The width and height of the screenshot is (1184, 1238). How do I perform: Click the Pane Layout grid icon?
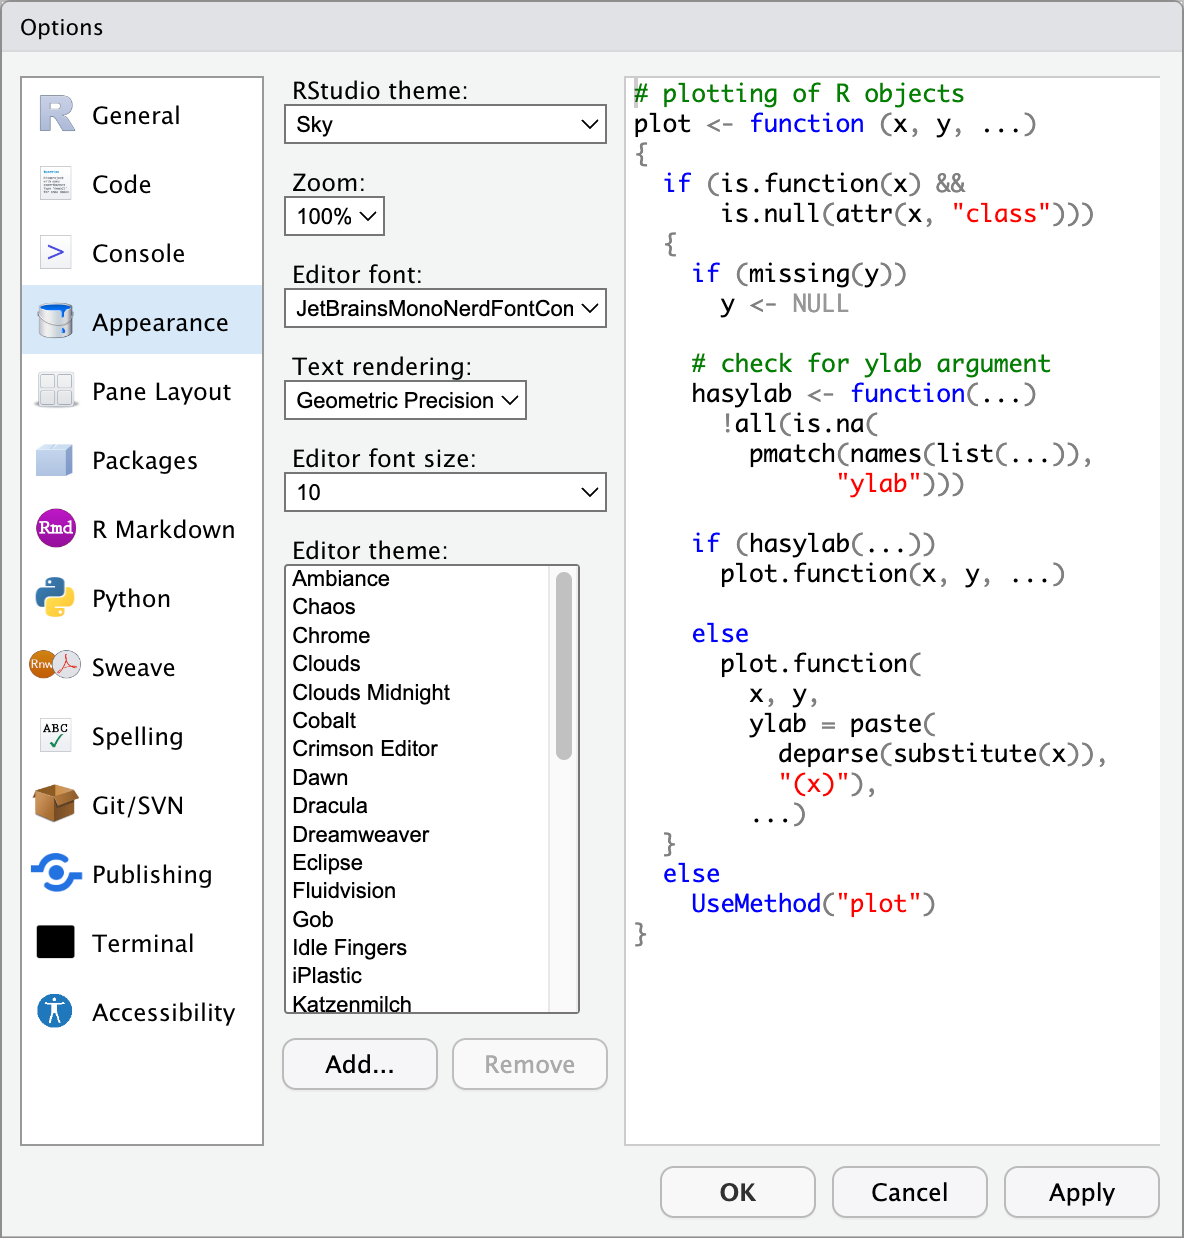pos(56,390)
